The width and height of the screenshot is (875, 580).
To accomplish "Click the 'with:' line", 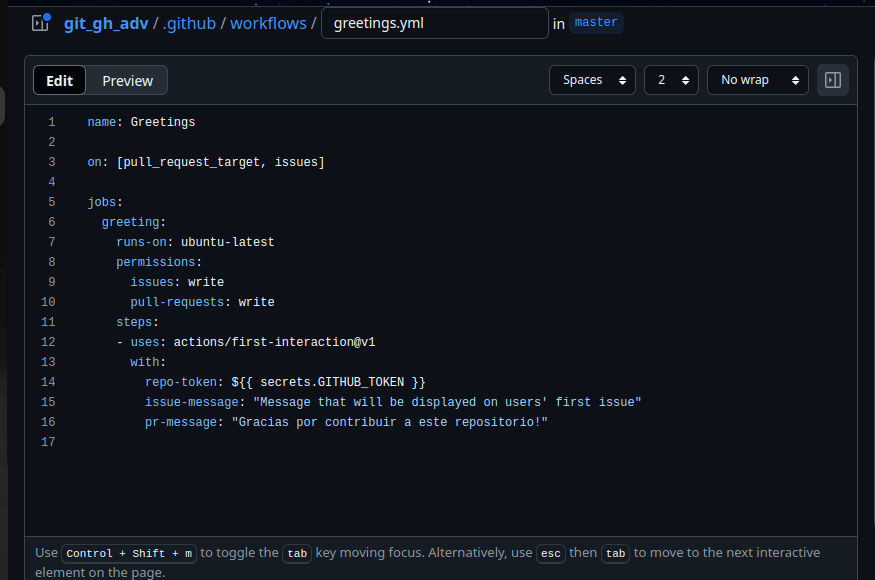I will click(148, 362).
